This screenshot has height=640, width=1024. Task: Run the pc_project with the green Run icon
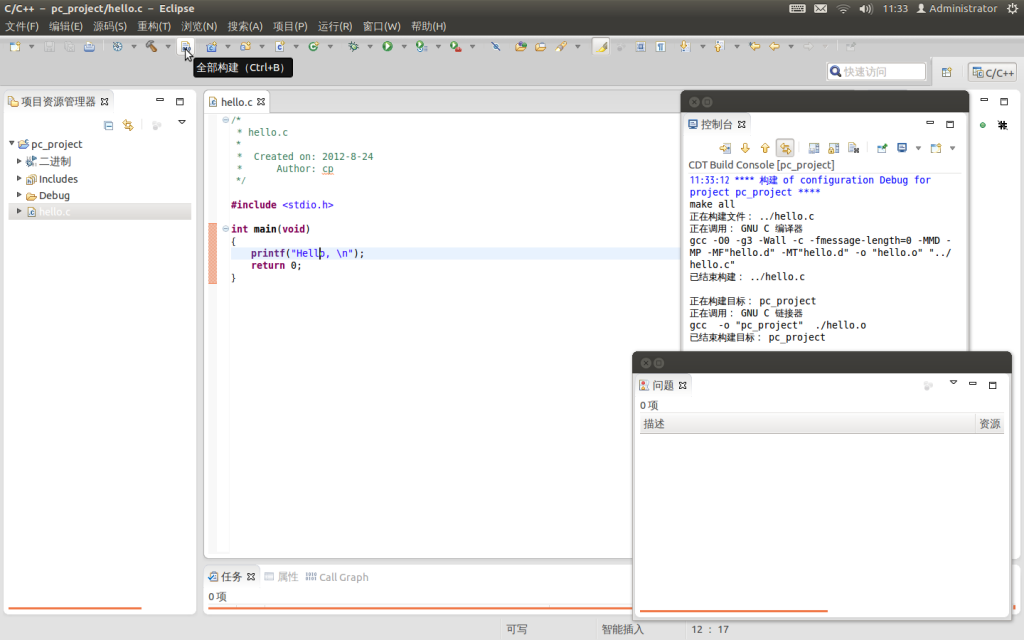click(387, 46)
